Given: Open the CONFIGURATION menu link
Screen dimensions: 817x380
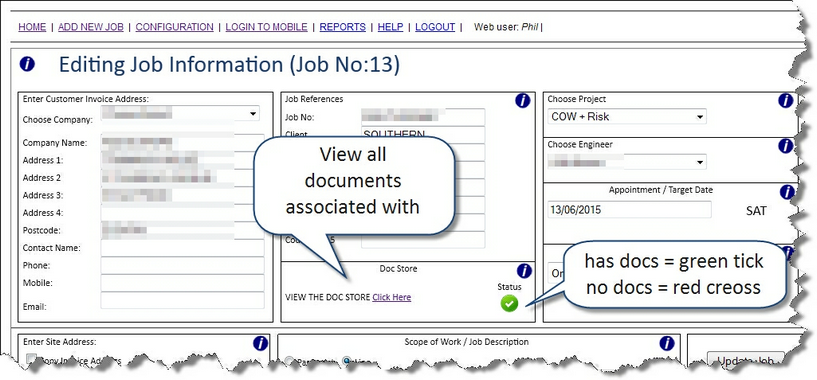Looking at the screenshot, I should [x=175, y=27].
